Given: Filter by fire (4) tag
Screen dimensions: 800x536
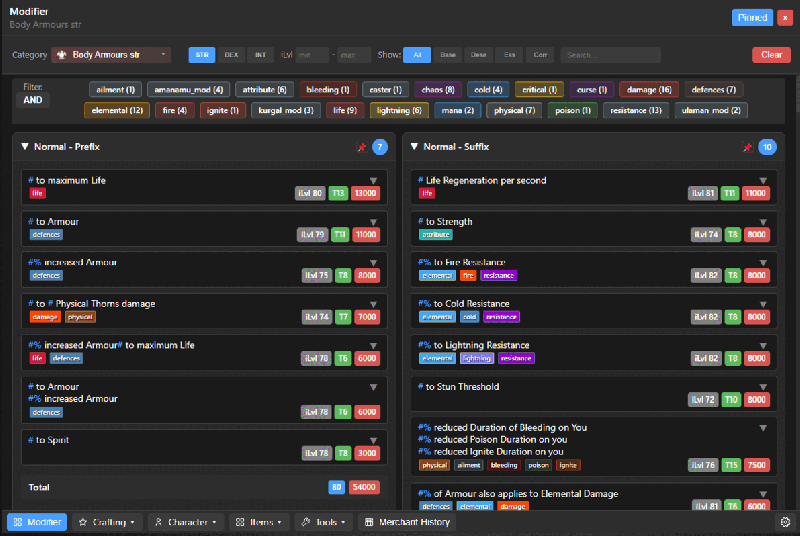Looking at the screenshot, I should pos(174,110).
